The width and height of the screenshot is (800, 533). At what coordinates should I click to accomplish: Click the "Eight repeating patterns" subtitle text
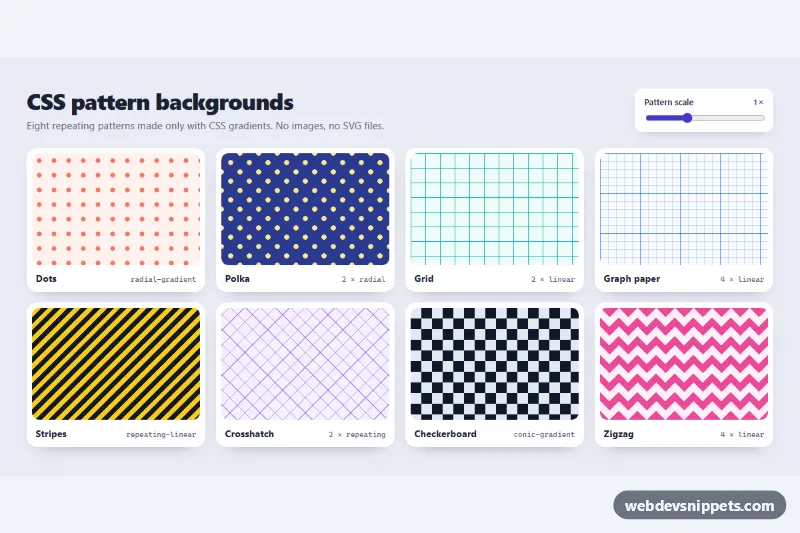[x=205, y=126]
